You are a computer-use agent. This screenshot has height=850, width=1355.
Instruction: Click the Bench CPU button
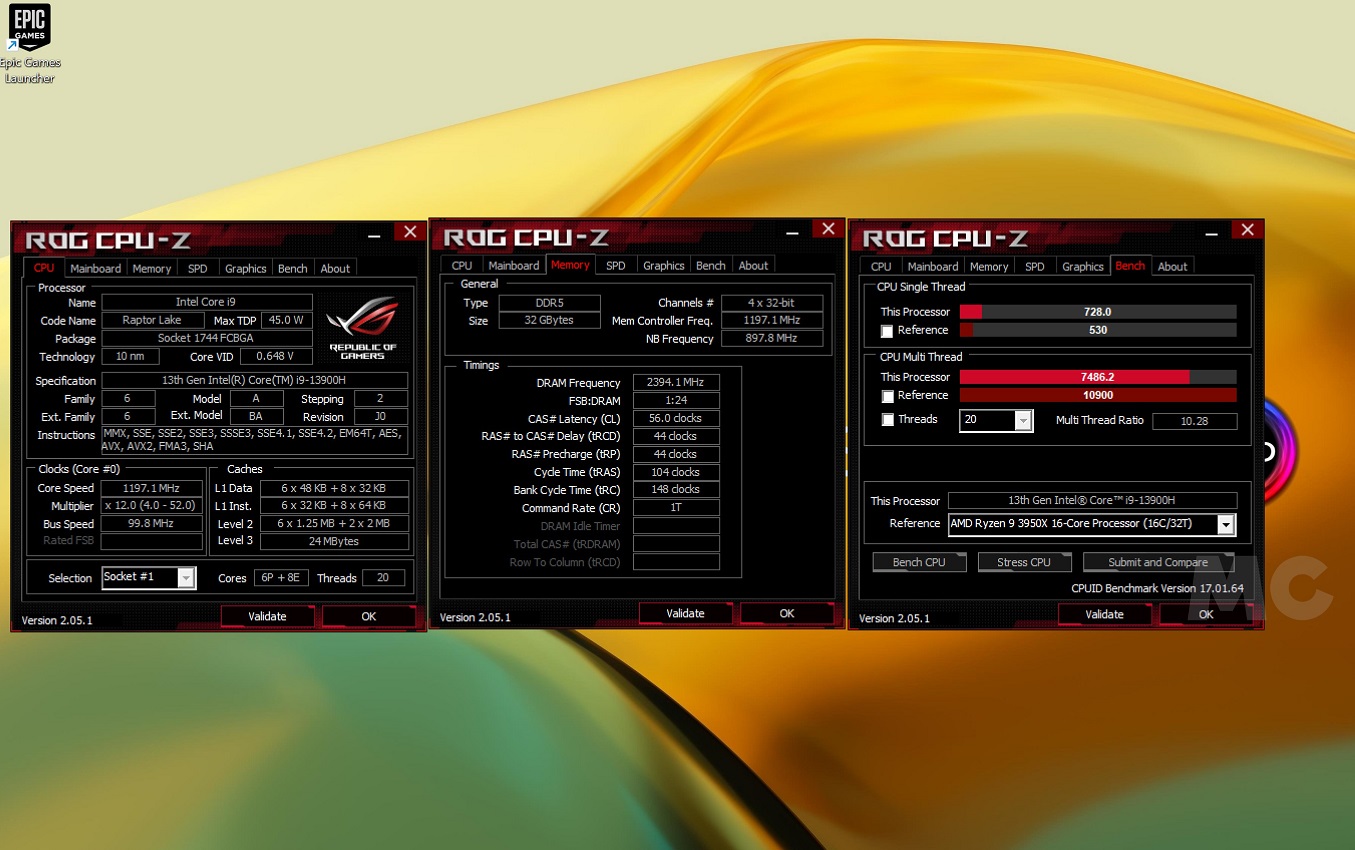(919, 562)
